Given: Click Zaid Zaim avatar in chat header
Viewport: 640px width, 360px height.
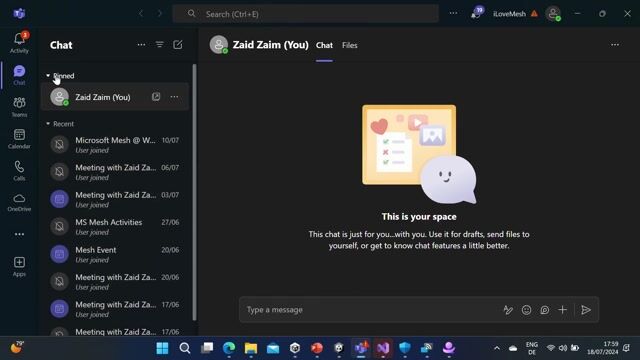Looking at the screenshot, I should click(x=219, y=44).
